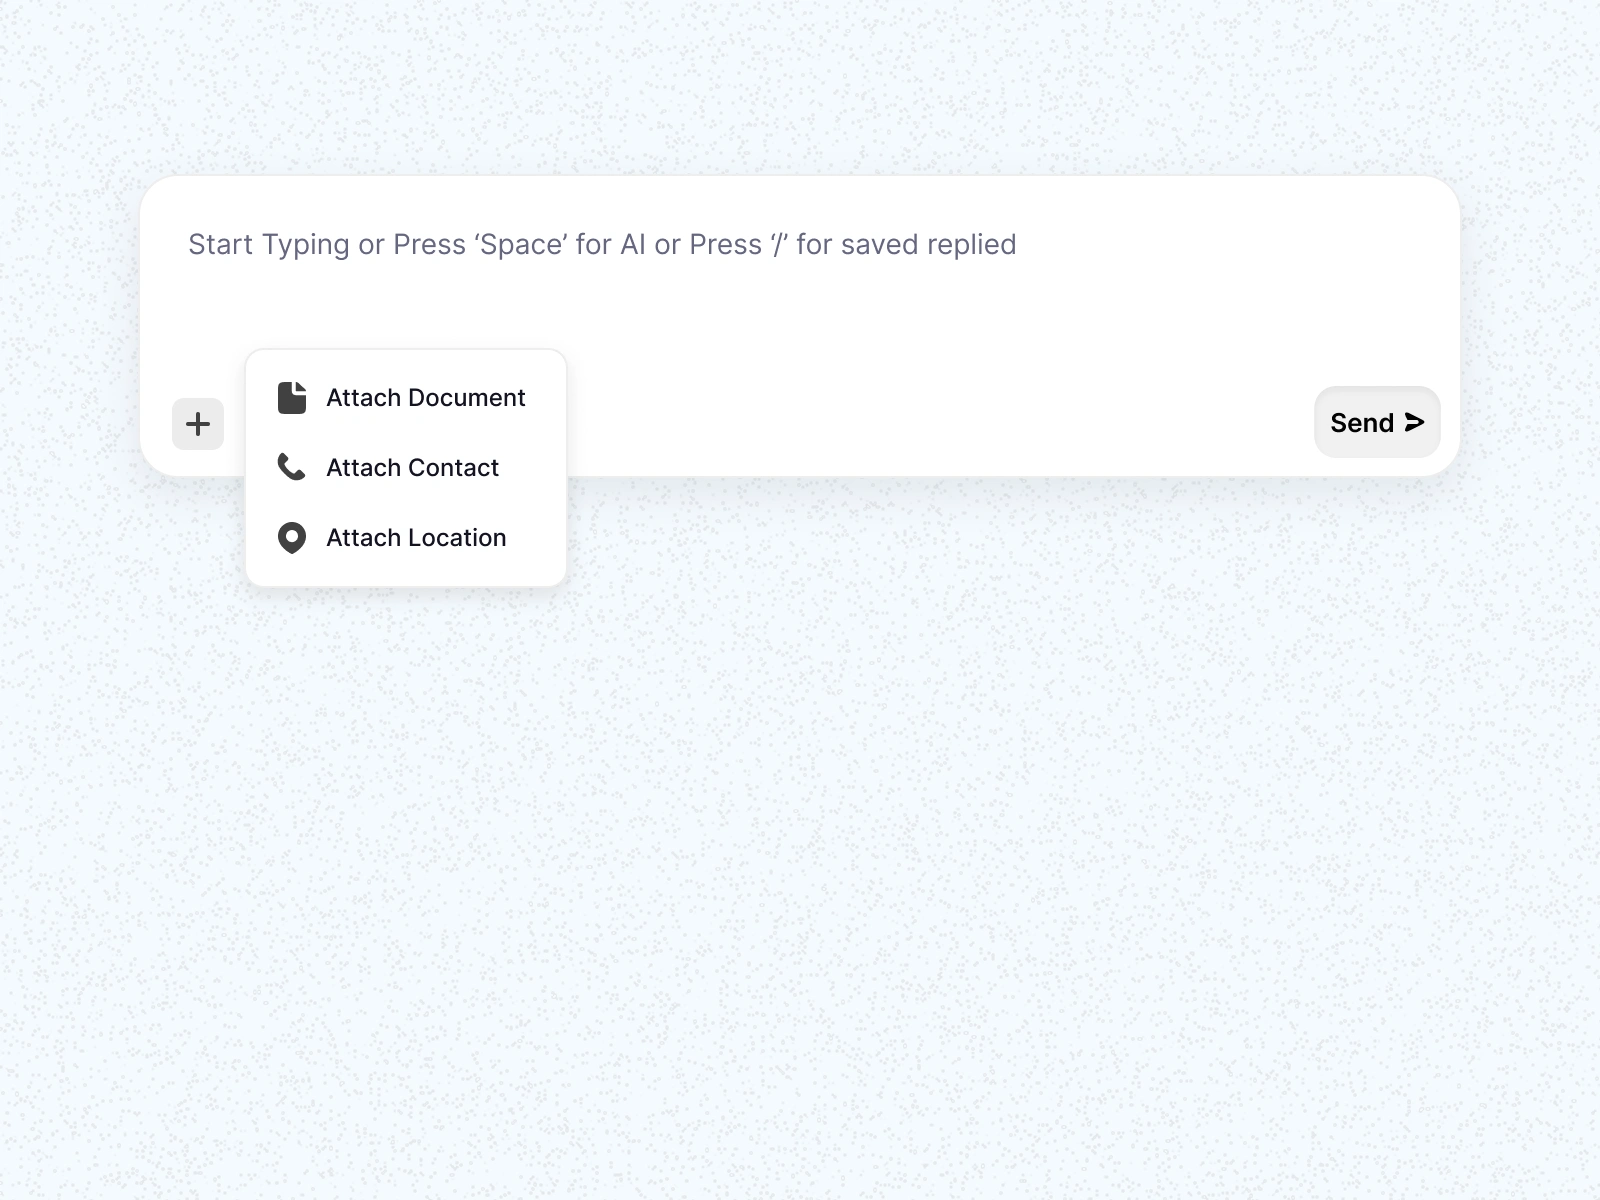The width and height of the screenshot is (1600, 1200).
Task: Choose Attach Document from the menu
Action: 406,398
